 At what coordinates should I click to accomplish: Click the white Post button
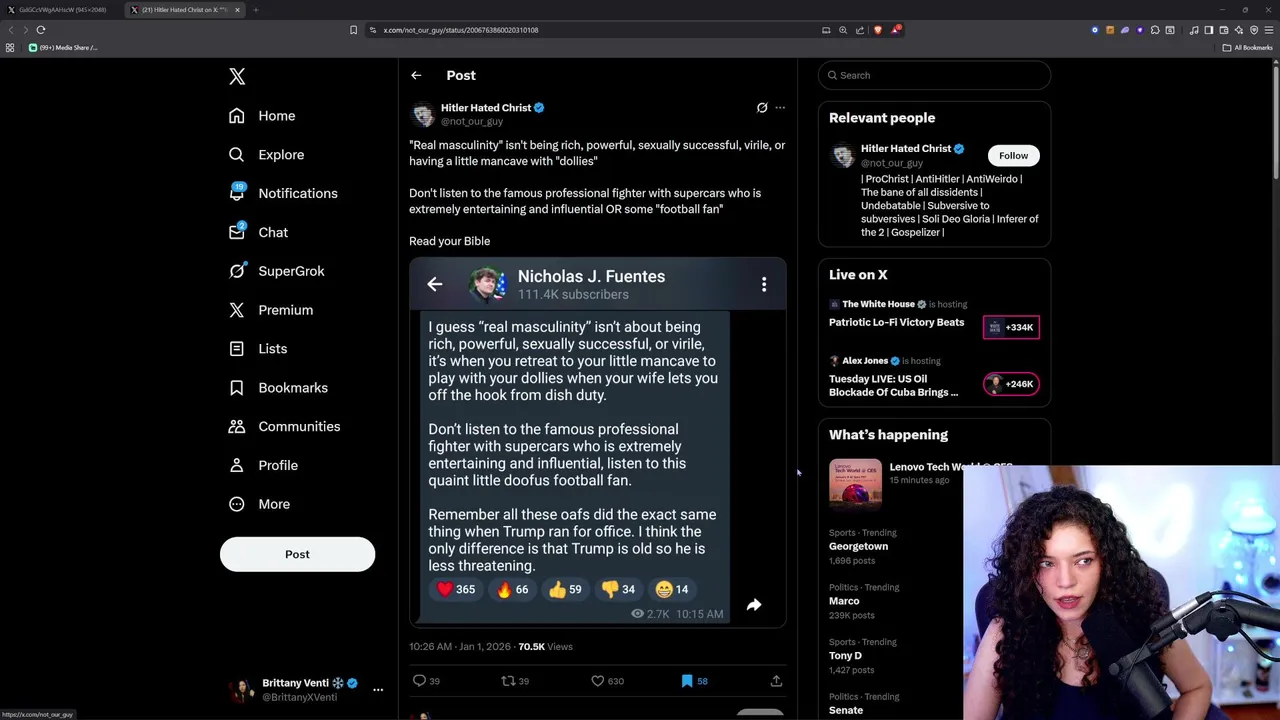[x=297, y=554]
